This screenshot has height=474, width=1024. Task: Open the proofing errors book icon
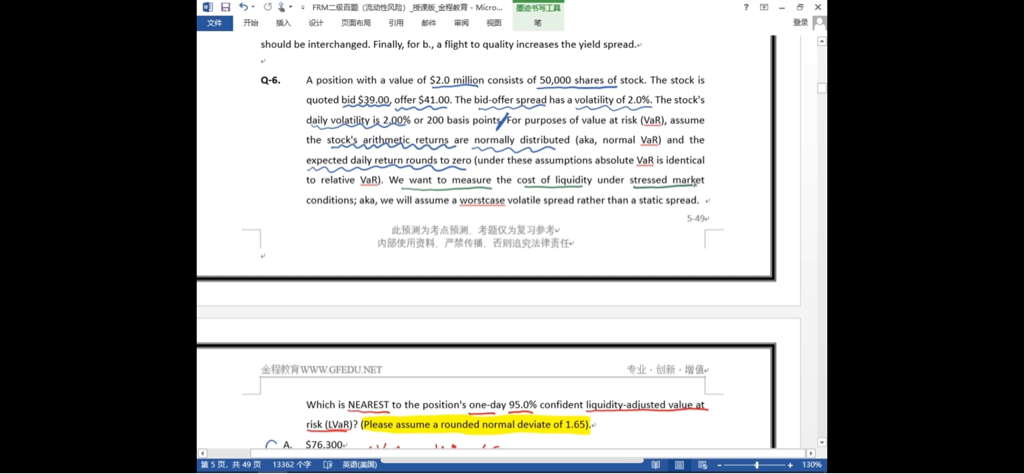tap(328, 465)
